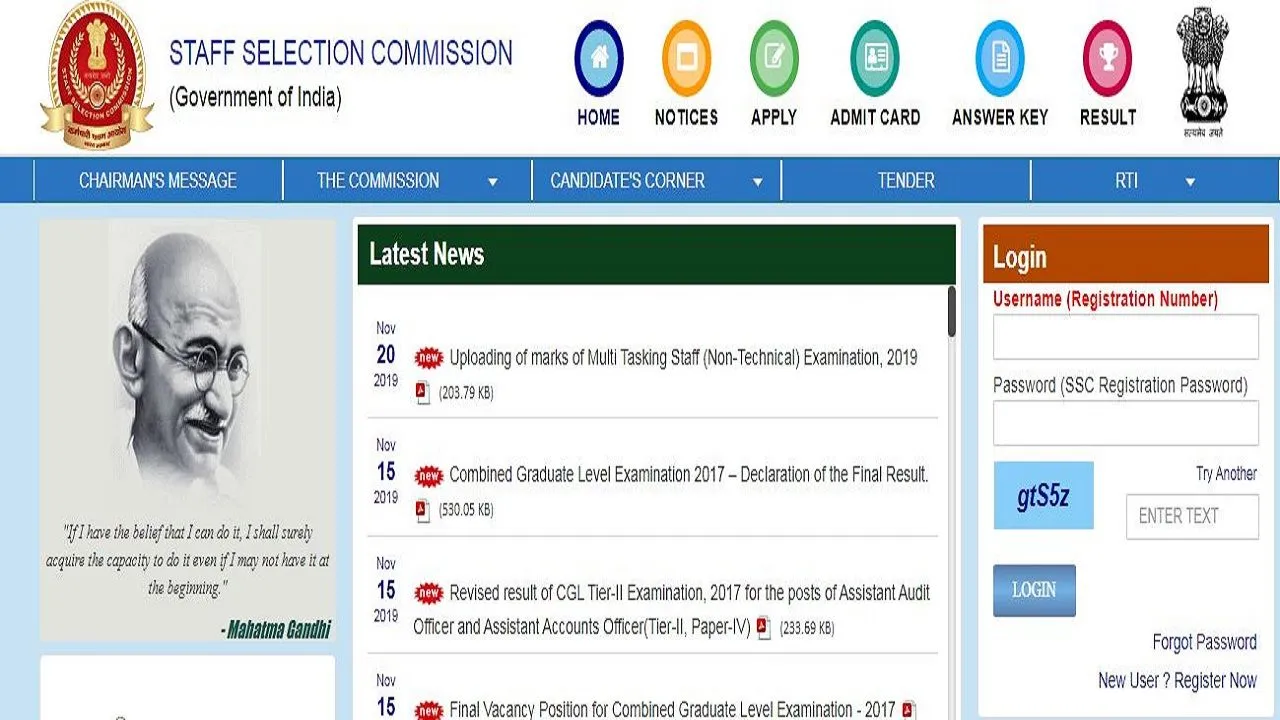Open the Admit Card icon
Screen dimensions: 1280x720
875,58
